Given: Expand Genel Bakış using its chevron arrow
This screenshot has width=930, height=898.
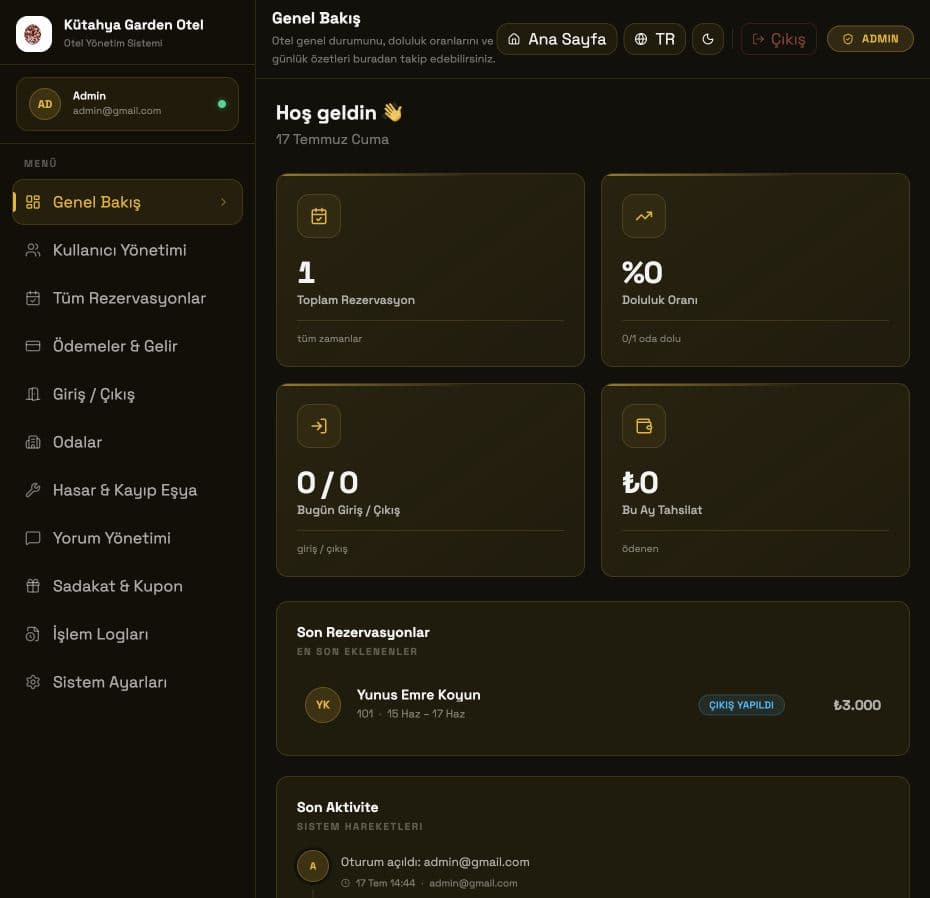Looking at the screenshot, I should coord(223,202).
